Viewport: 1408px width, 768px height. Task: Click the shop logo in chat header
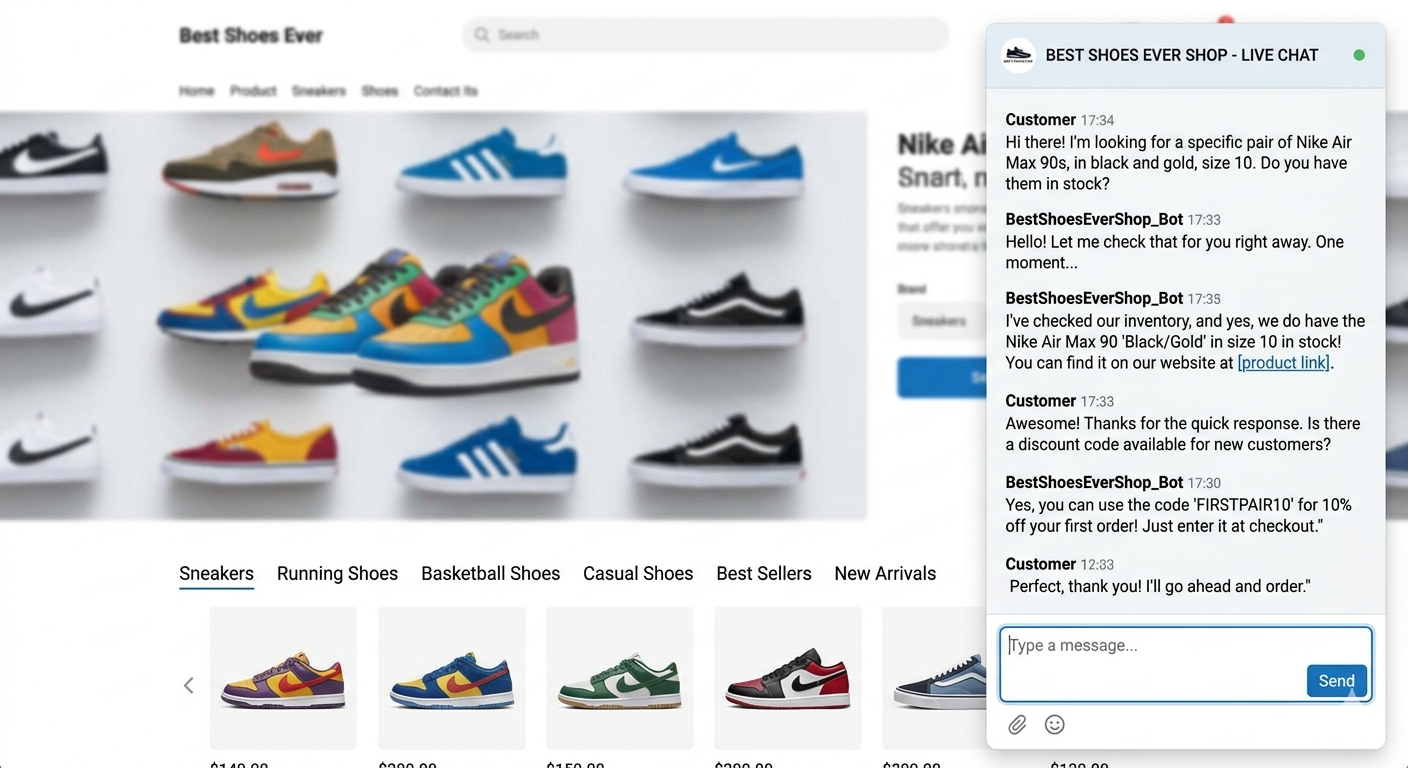tap(1018, 56)
